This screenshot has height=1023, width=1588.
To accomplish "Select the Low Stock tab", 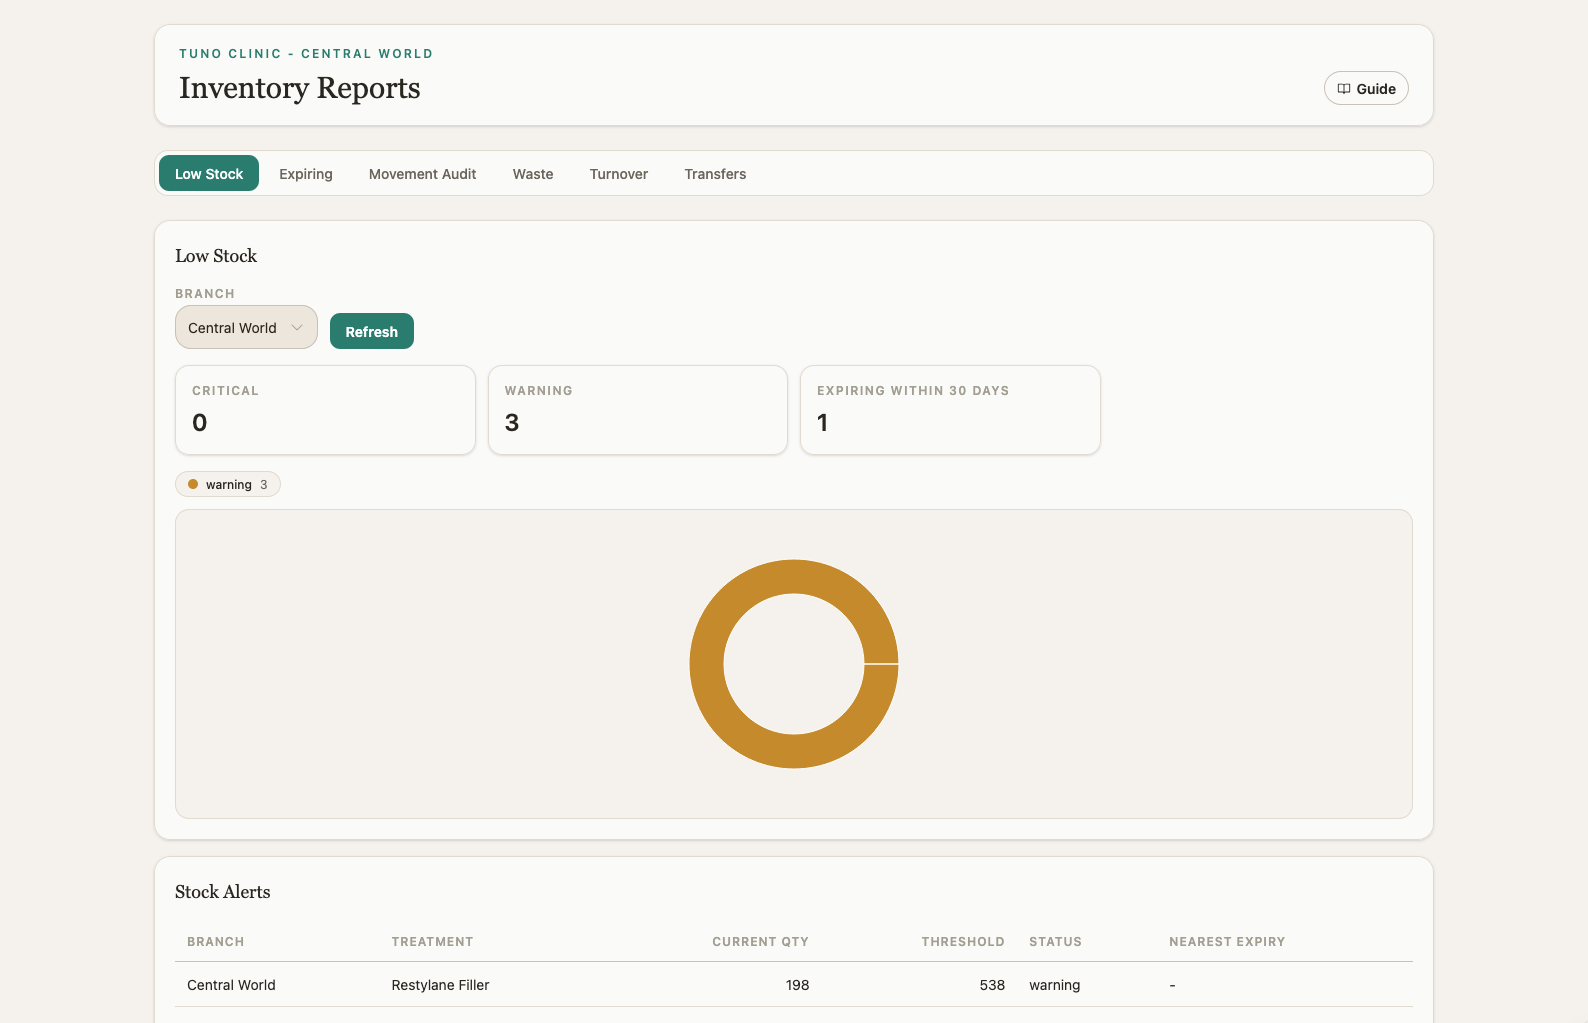I will coord(209,173).
